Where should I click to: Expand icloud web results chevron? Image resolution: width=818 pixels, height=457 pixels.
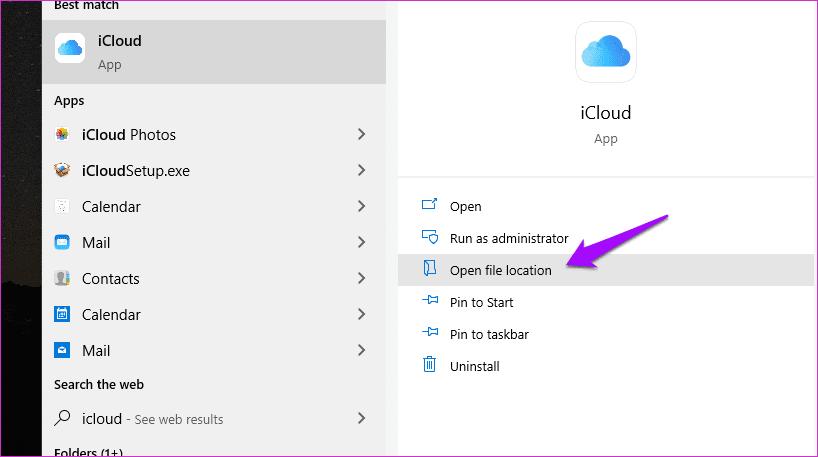point(362,418)
